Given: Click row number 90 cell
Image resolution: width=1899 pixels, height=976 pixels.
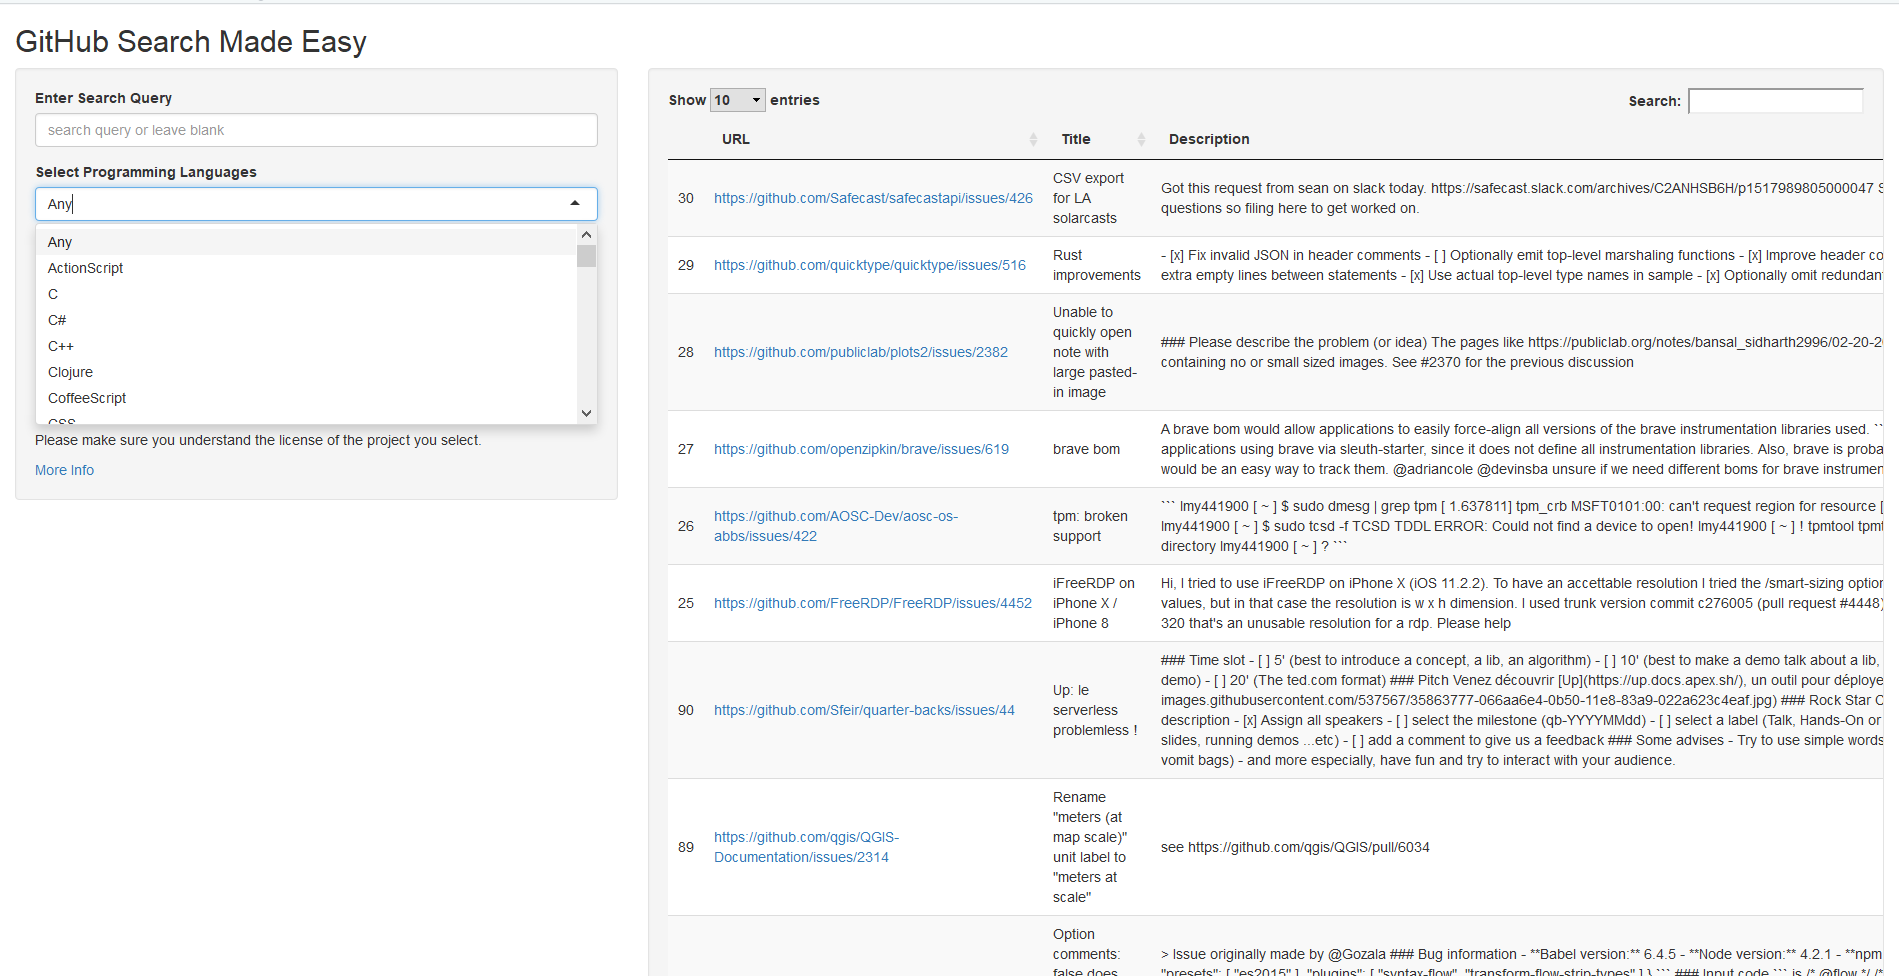Looking at the screenshot, I should (x=686, y=710).
